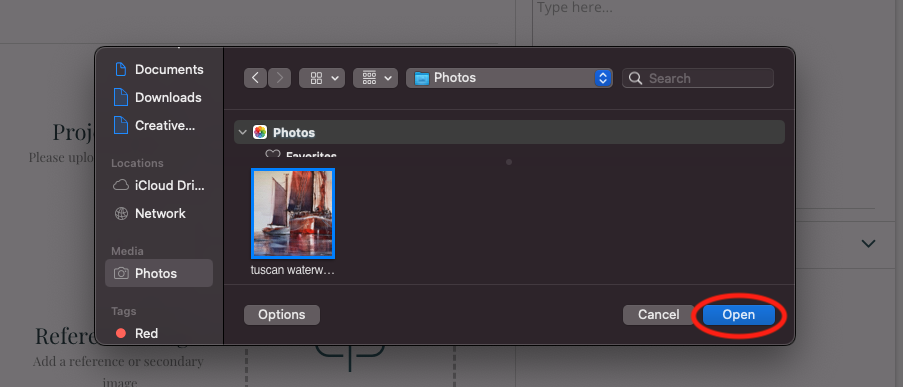Click the magnifying glass search icon
The height and width of the screenshot is (387, 903).
(636, 78)
